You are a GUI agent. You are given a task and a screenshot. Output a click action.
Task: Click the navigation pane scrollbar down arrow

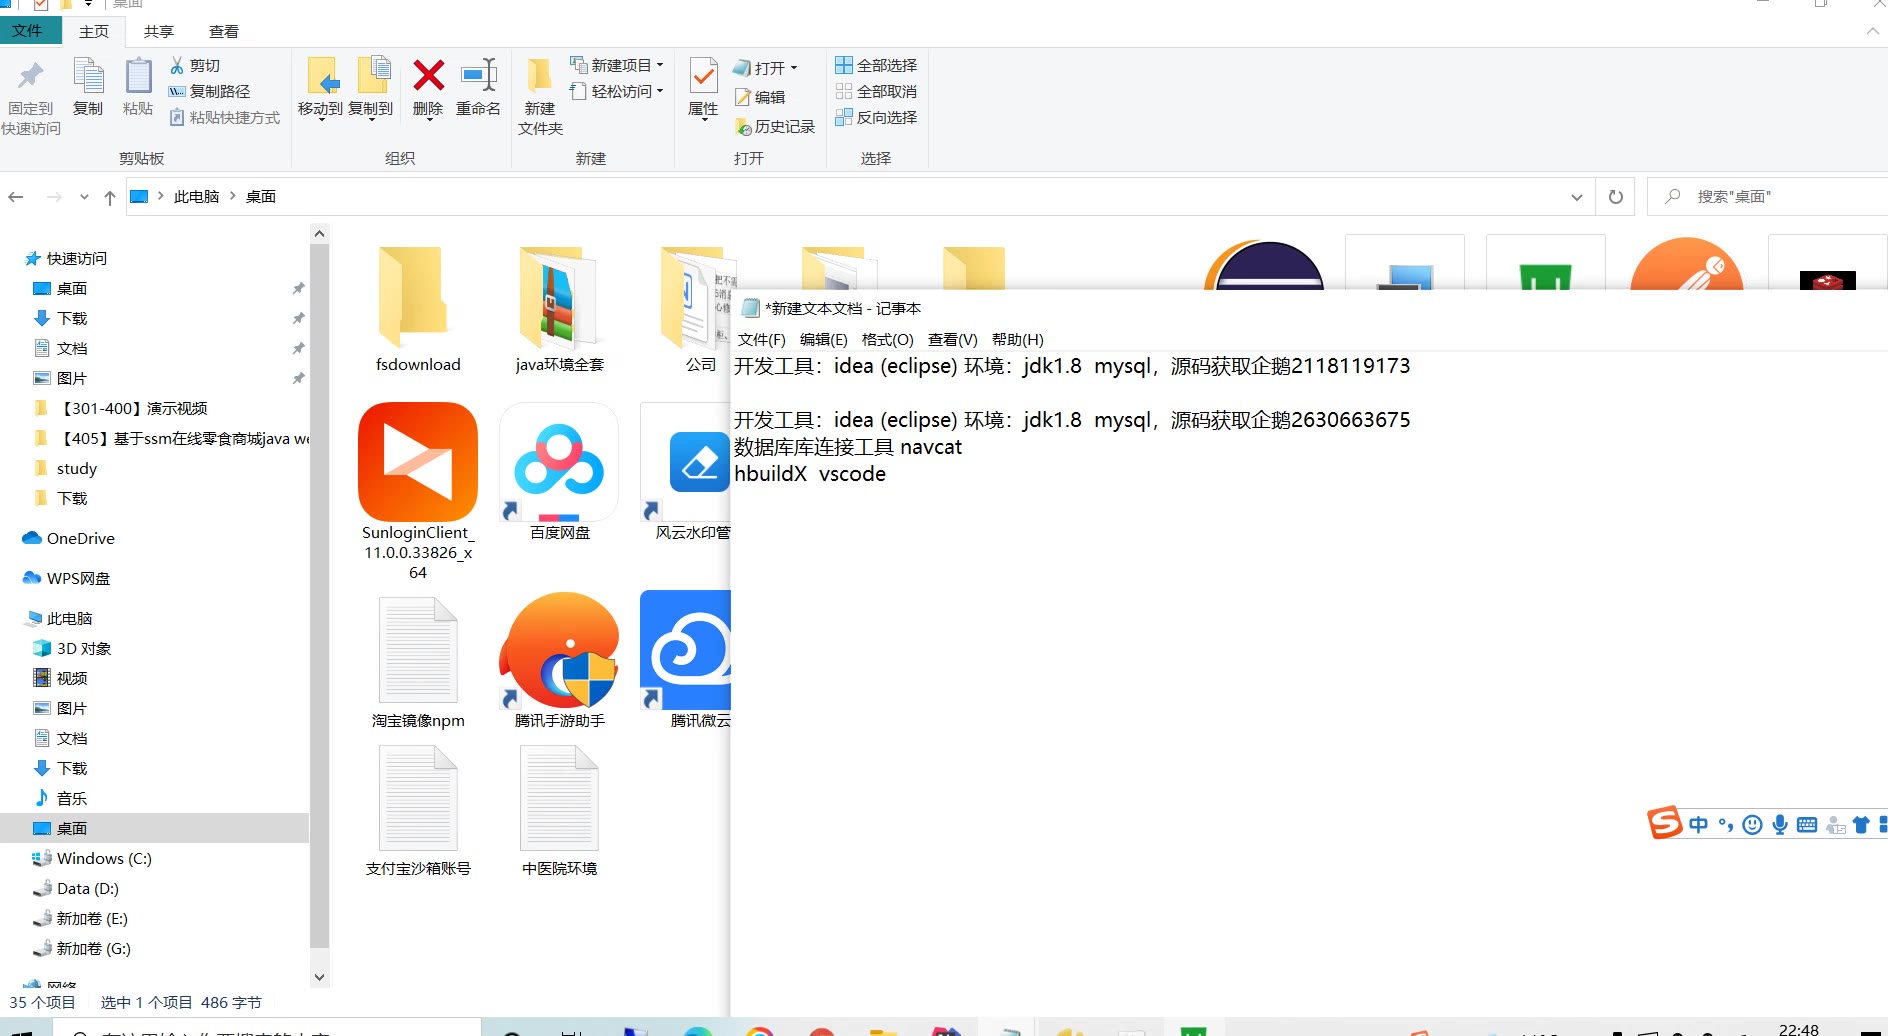(x=320, y=977)
